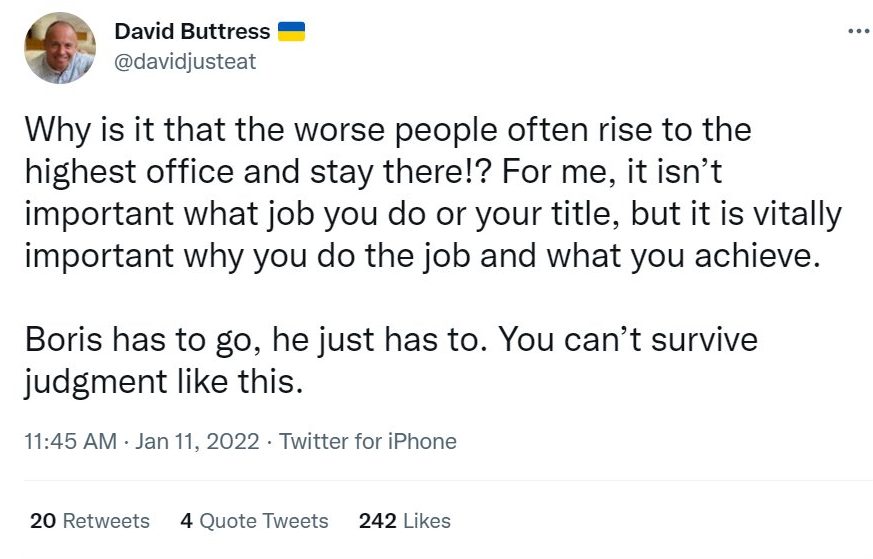Open the 242 Likes list

click(x=404, y=521)
